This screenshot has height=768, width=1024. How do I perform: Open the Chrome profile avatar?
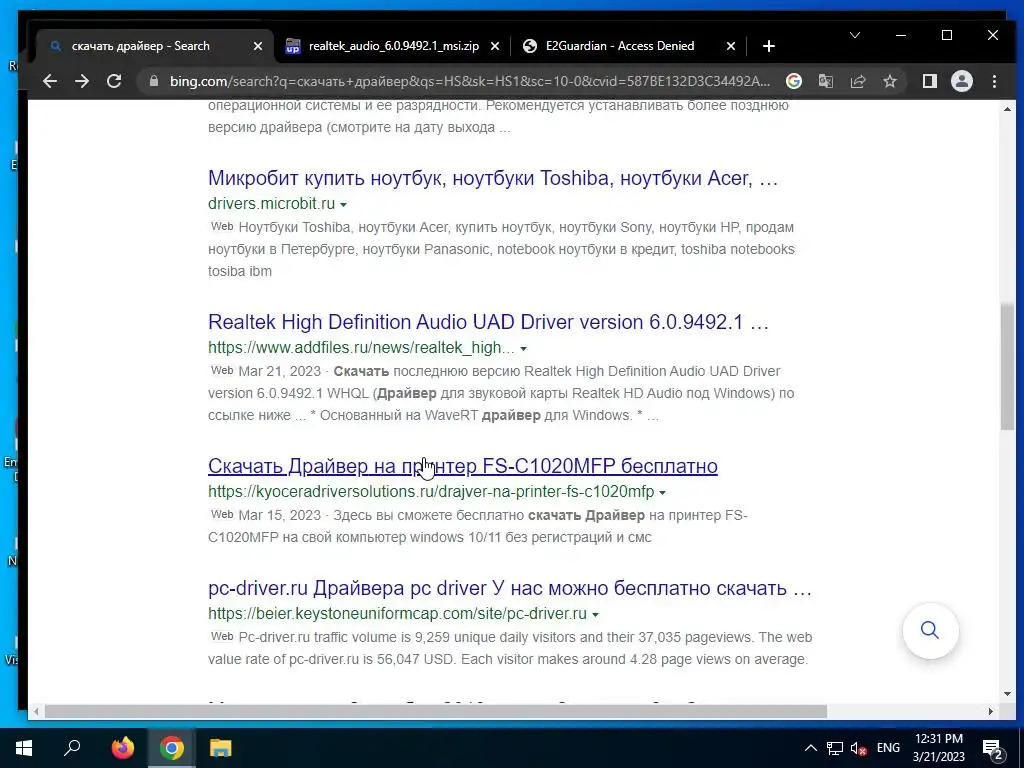pos(961,81)
